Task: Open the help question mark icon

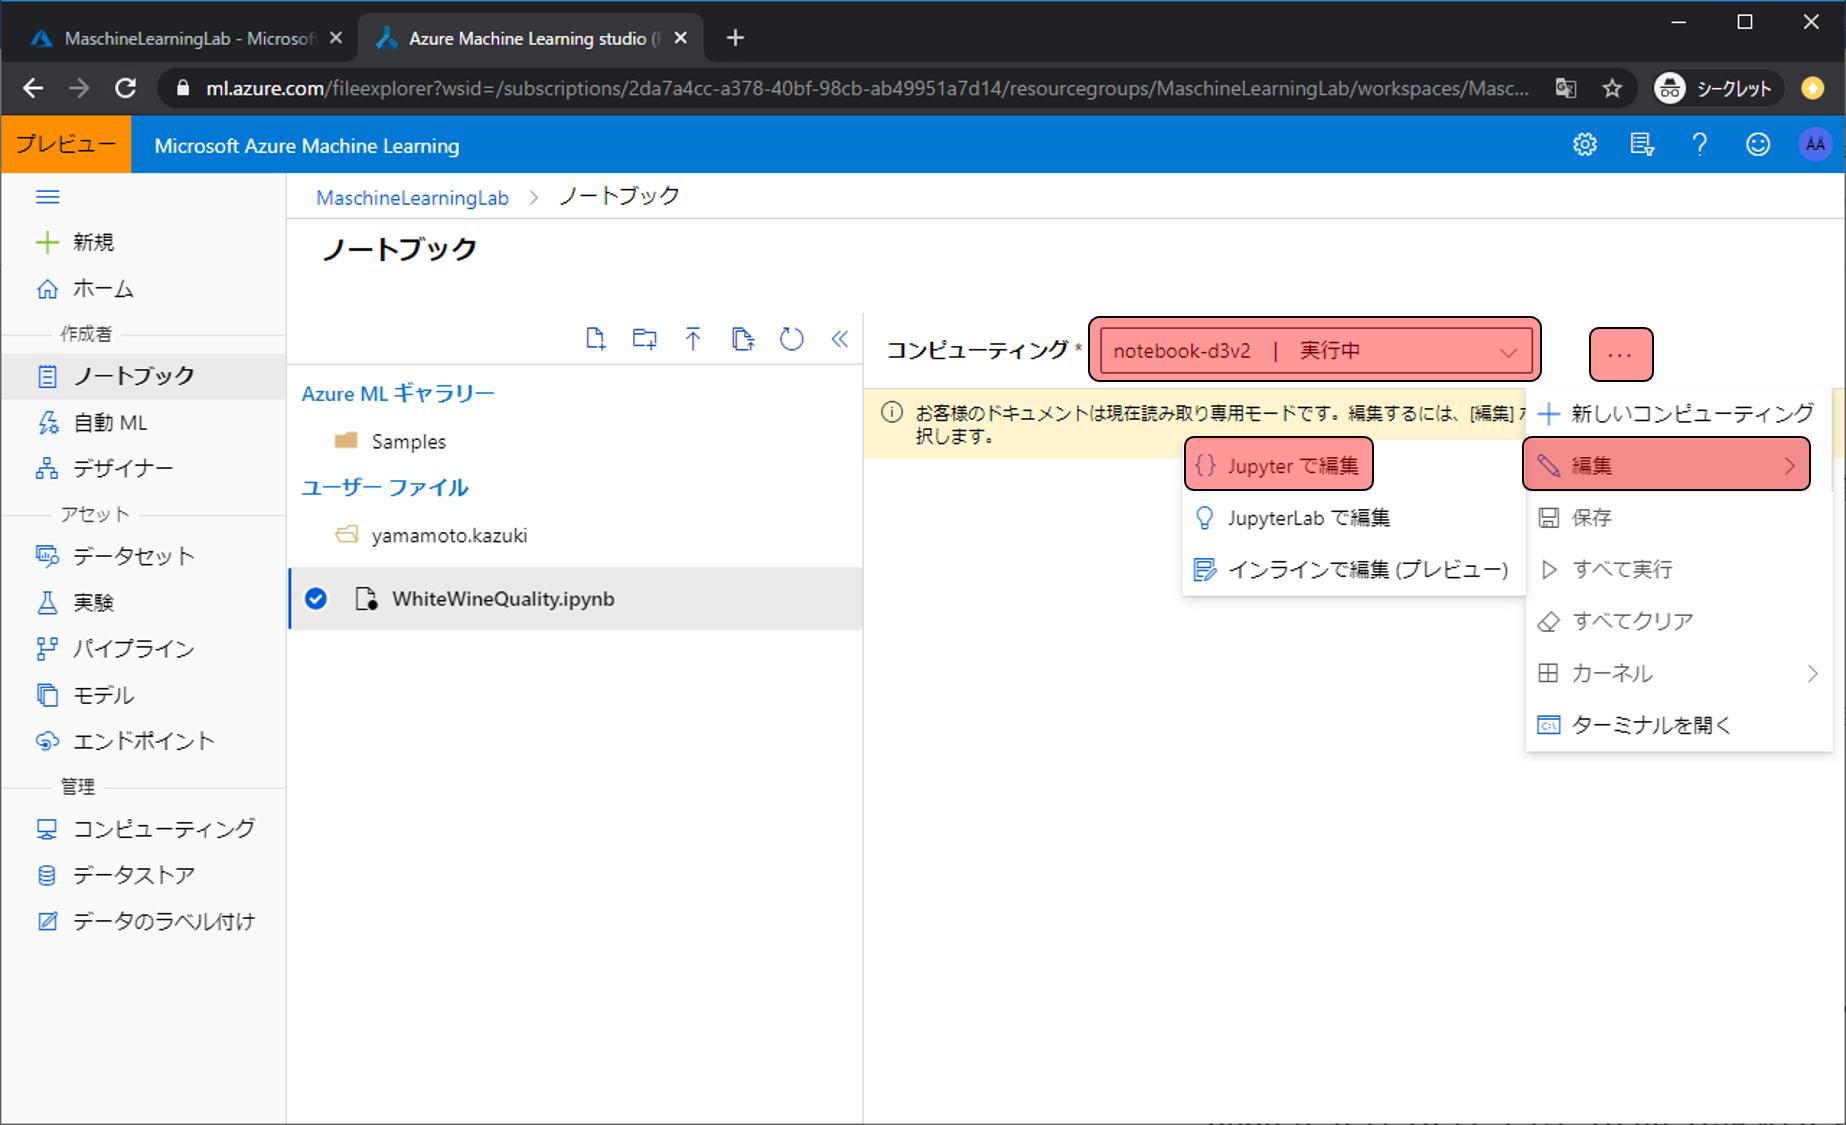Action: (1699, 145)
